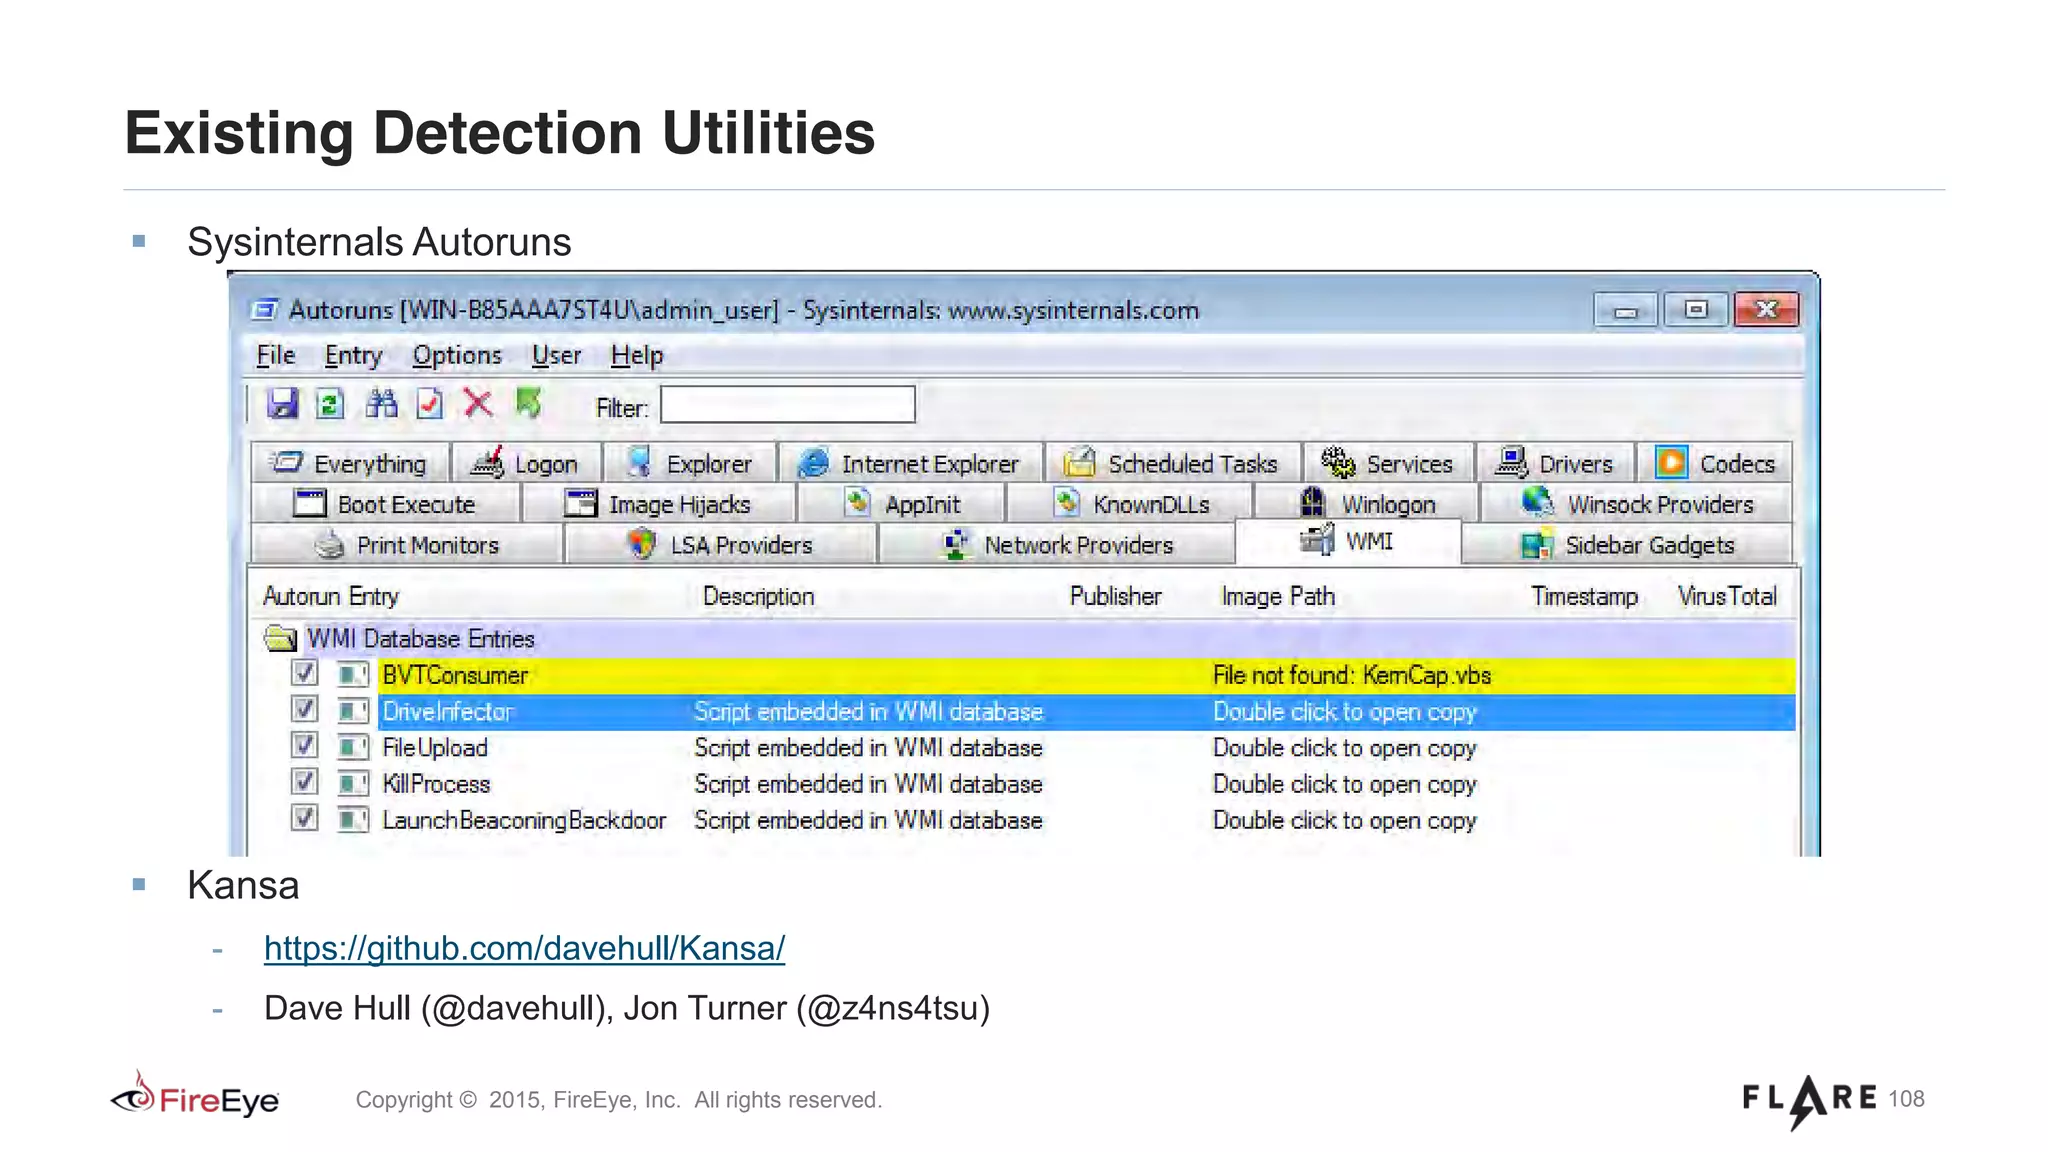
Task: Open the Options menu
Action: pyautogui.click(x=457, y=355)
